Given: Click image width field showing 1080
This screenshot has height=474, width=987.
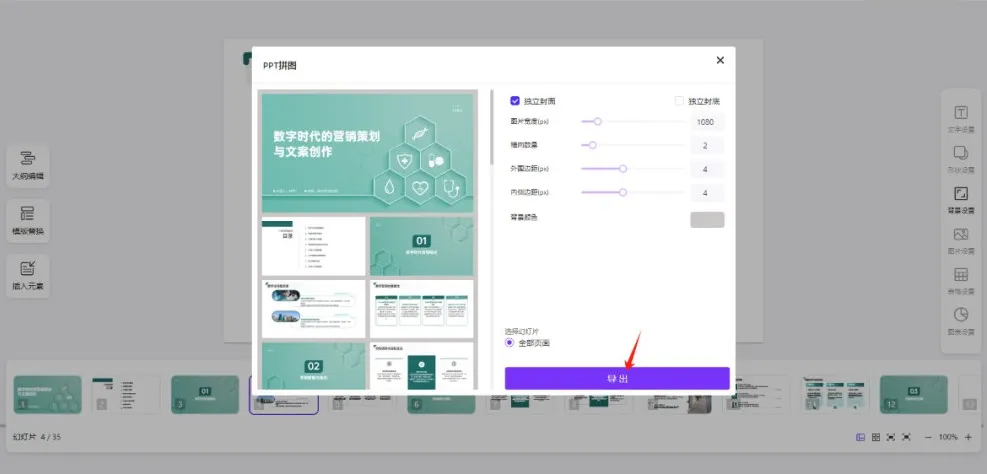Looking at the screenshot, I should click(708, 122).
